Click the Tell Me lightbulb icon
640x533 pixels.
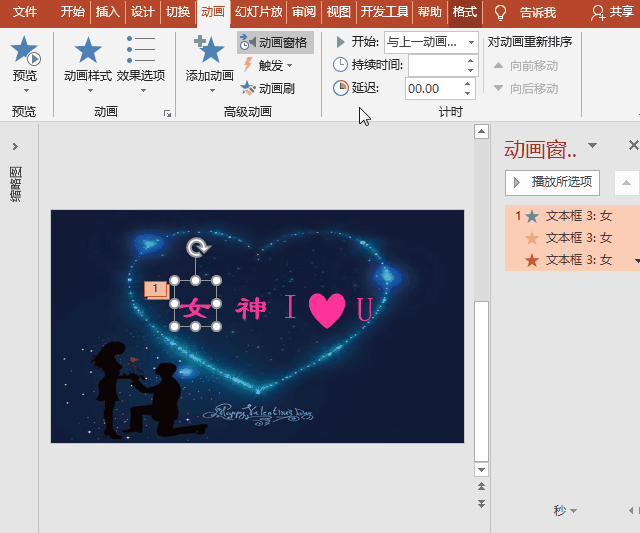point(500,13)
